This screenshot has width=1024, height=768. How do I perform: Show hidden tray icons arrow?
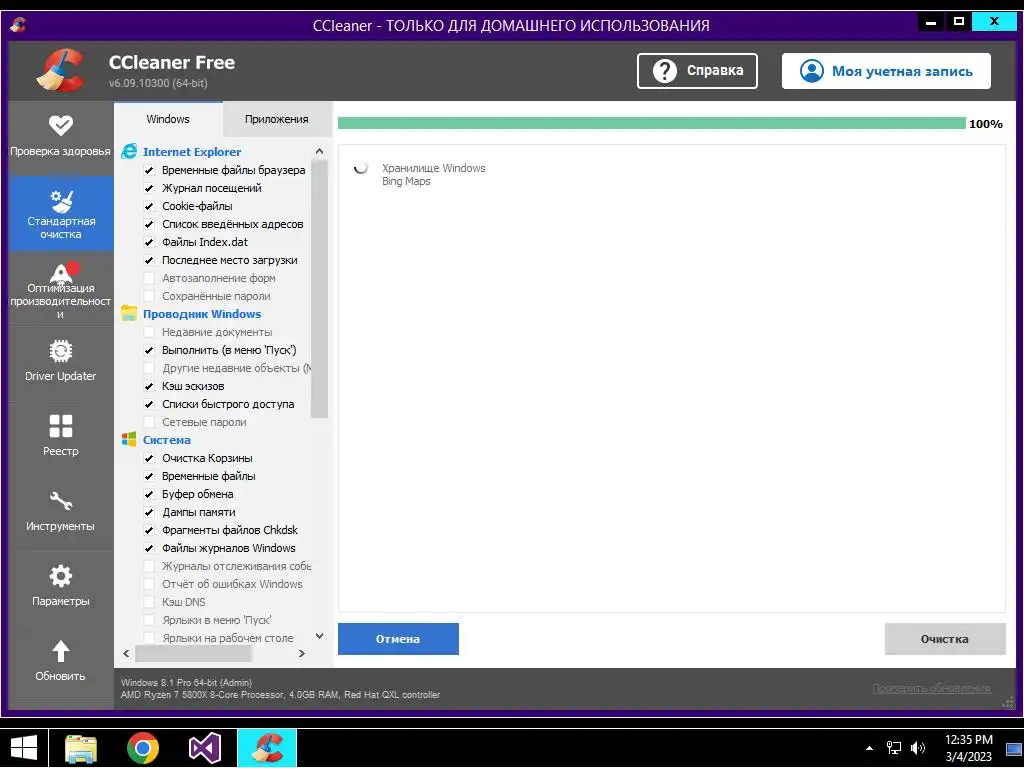pos(869,748)
